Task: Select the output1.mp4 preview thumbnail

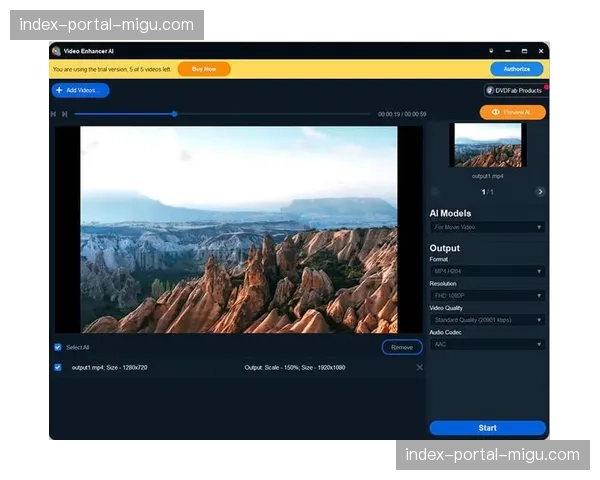Action: pos(486,145)
